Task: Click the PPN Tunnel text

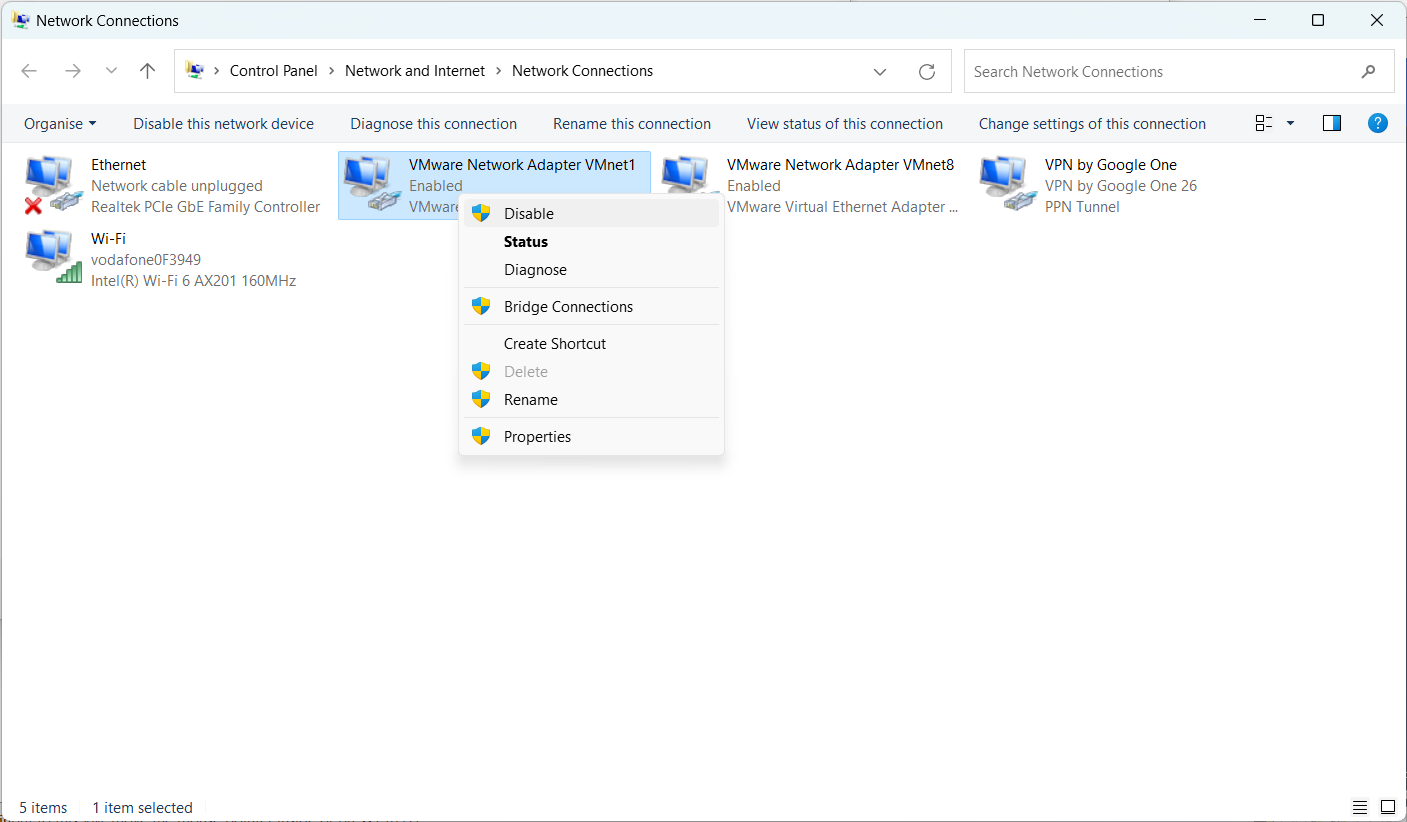Action: 1082,207
